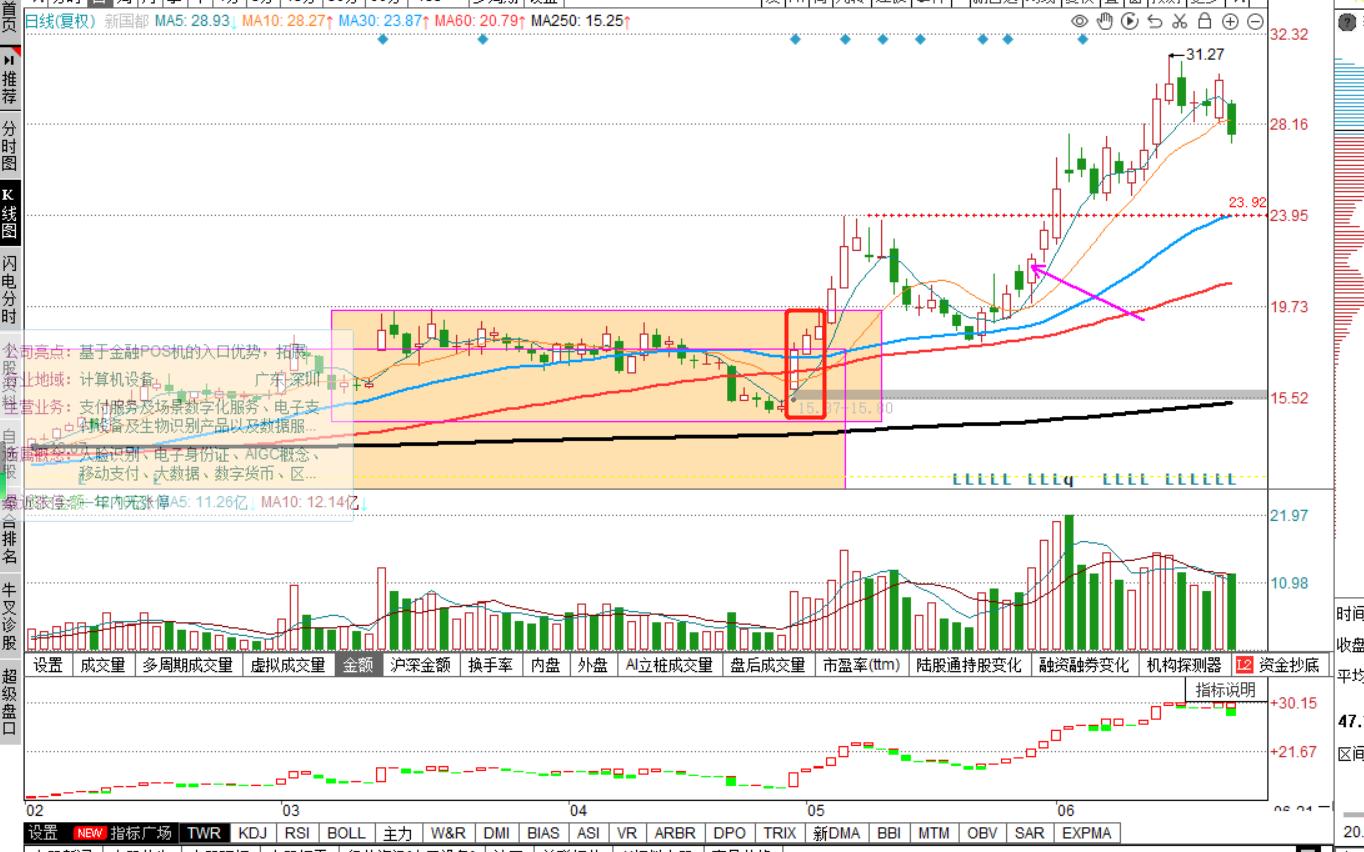Switch volume panel to 换手率

(490, 665)
